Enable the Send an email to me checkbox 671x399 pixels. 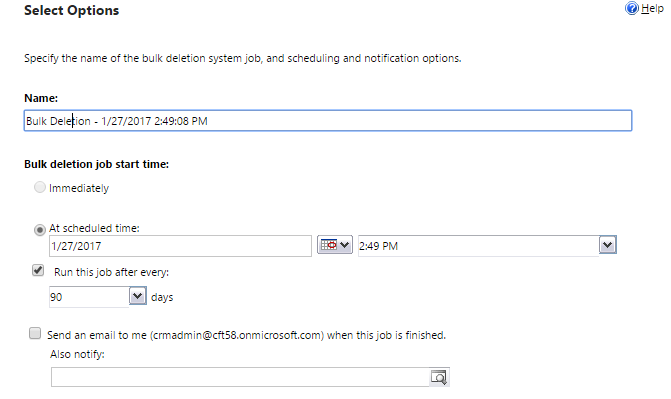[x=35, y=333]
